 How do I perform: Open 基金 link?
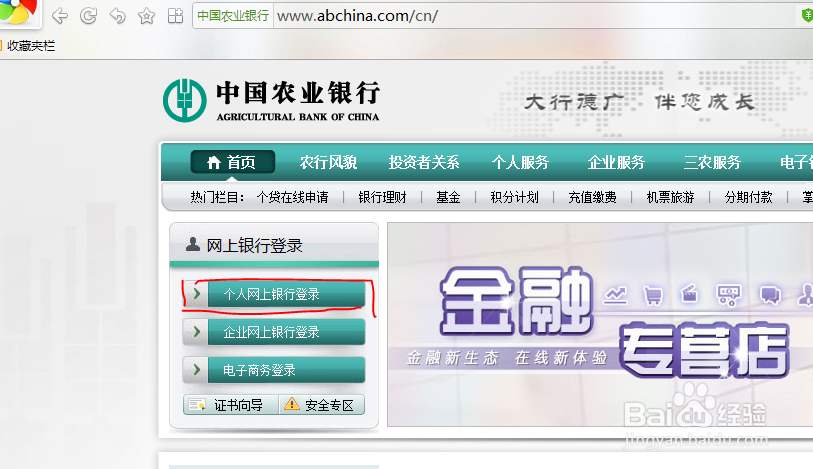click(448, 197)
